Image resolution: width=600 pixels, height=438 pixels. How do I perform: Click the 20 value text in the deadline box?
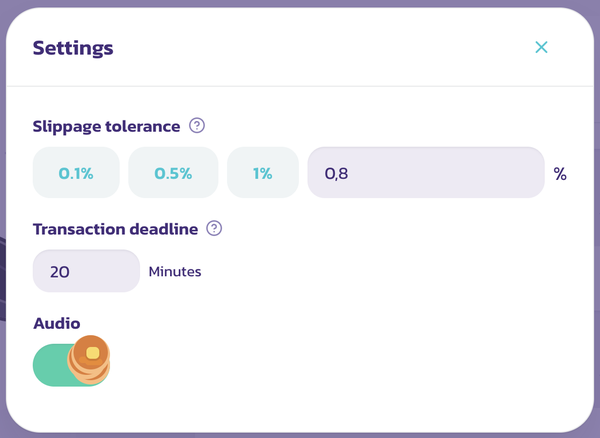[60, 272]
